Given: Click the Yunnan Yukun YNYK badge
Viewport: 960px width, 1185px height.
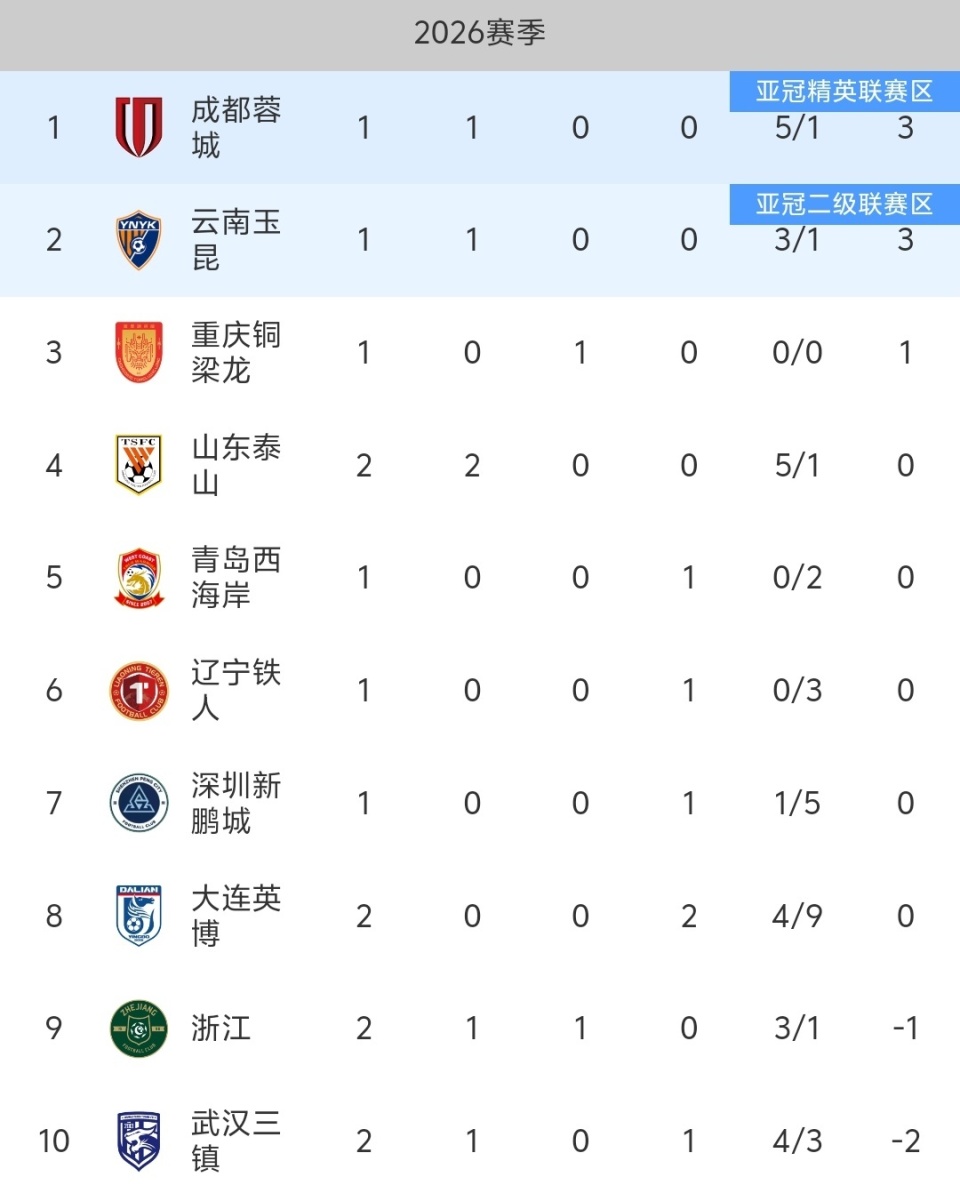Looking at the screenshot, I should coord(138,240).
